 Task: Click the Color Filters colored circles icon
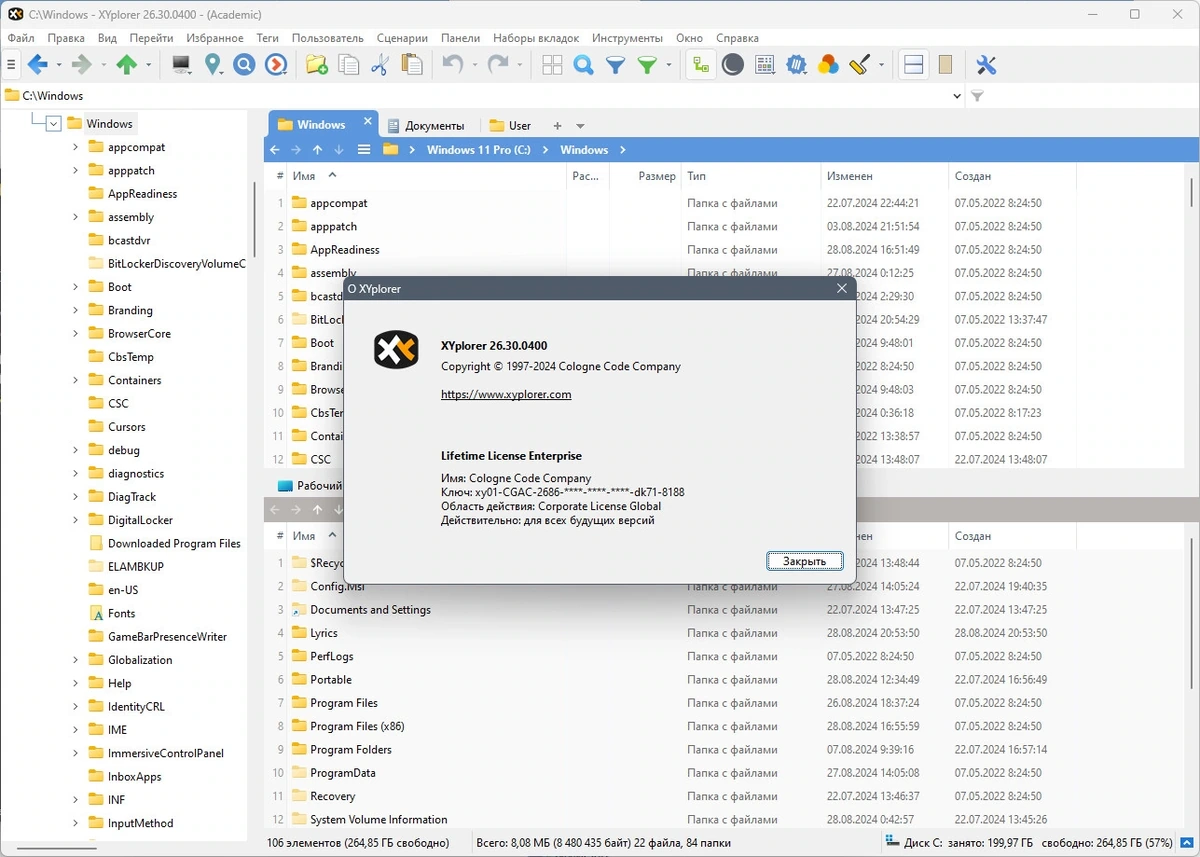828,65
